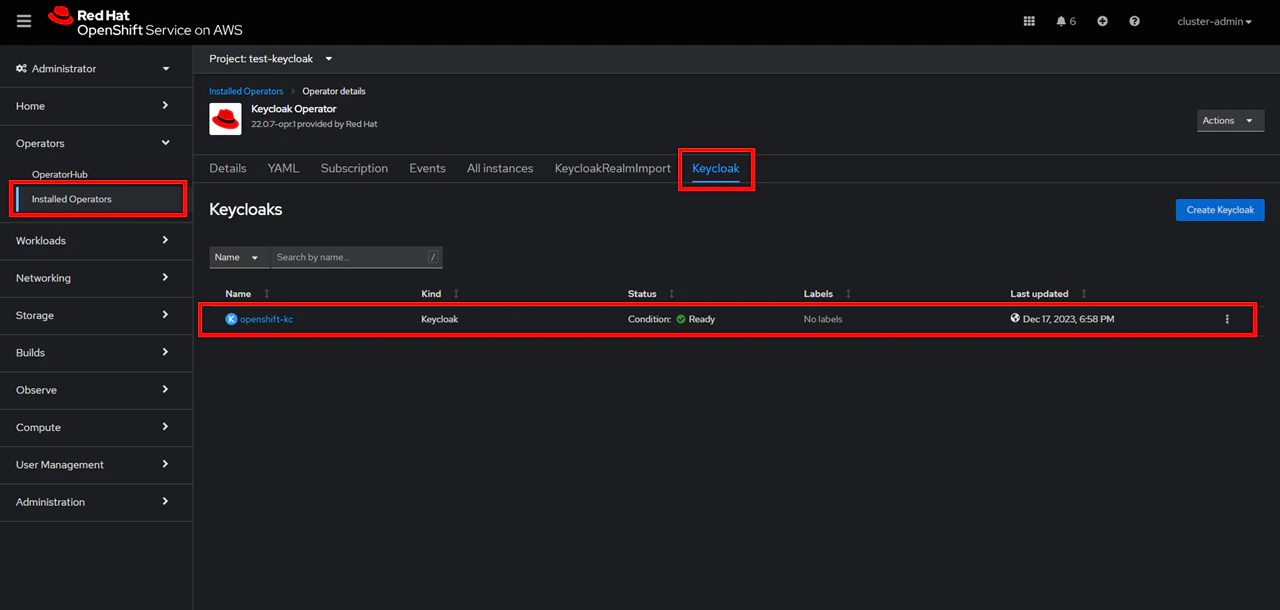Sort table by Status column
Image resolution: width=1280 pixels, height=610 pixels.
click(x=651, y=294)
